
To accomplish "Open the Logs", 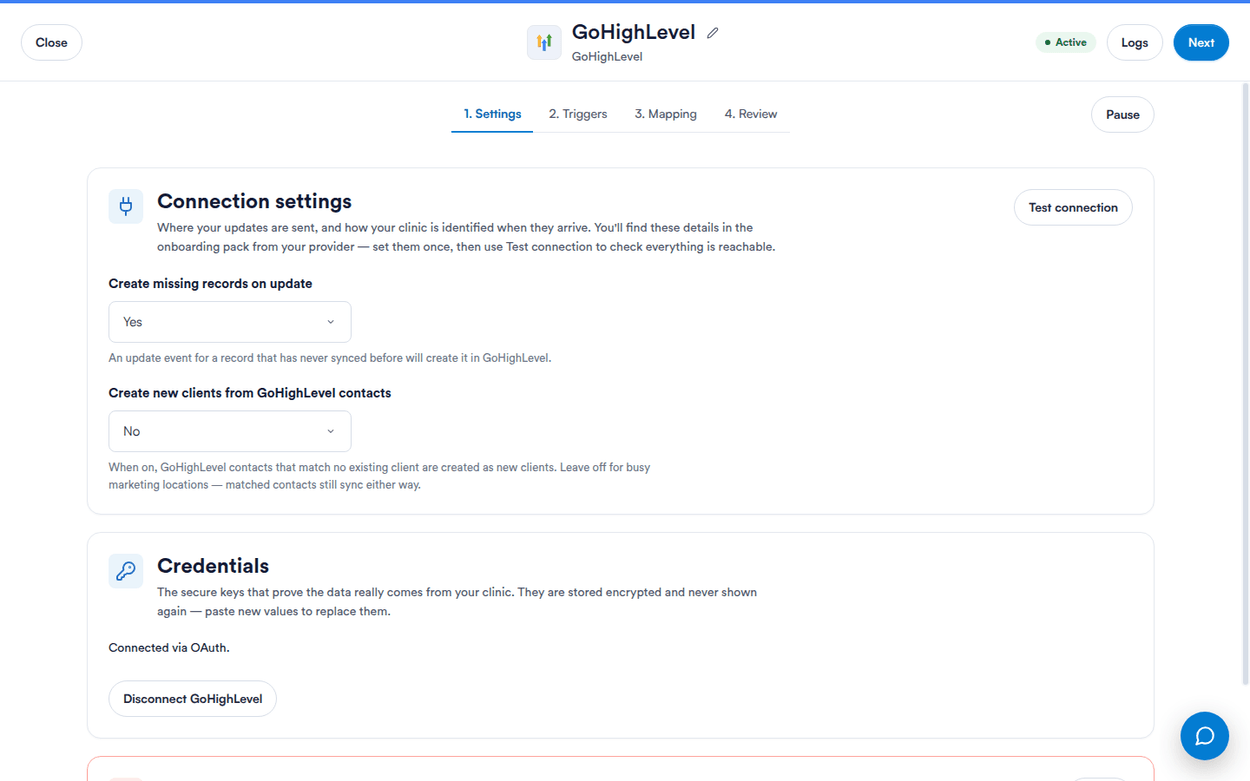I will coord(1134,42).
